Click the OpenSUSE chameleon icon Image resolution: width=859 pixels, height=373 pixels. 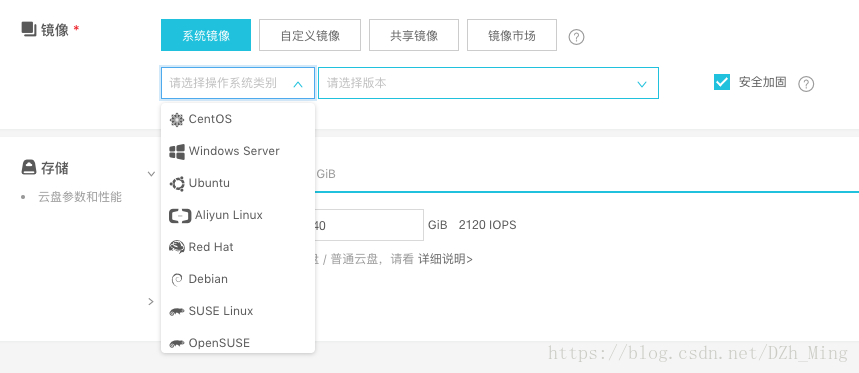(176, 343)
